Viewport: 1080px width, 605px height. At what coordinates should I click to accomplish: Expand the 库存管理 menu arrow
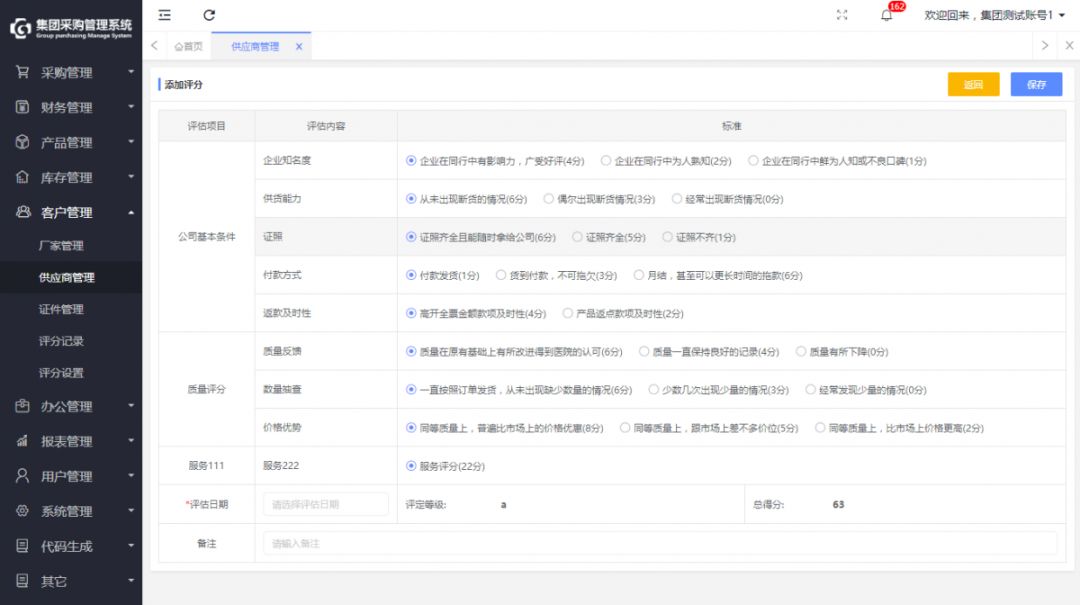point(131,177)
